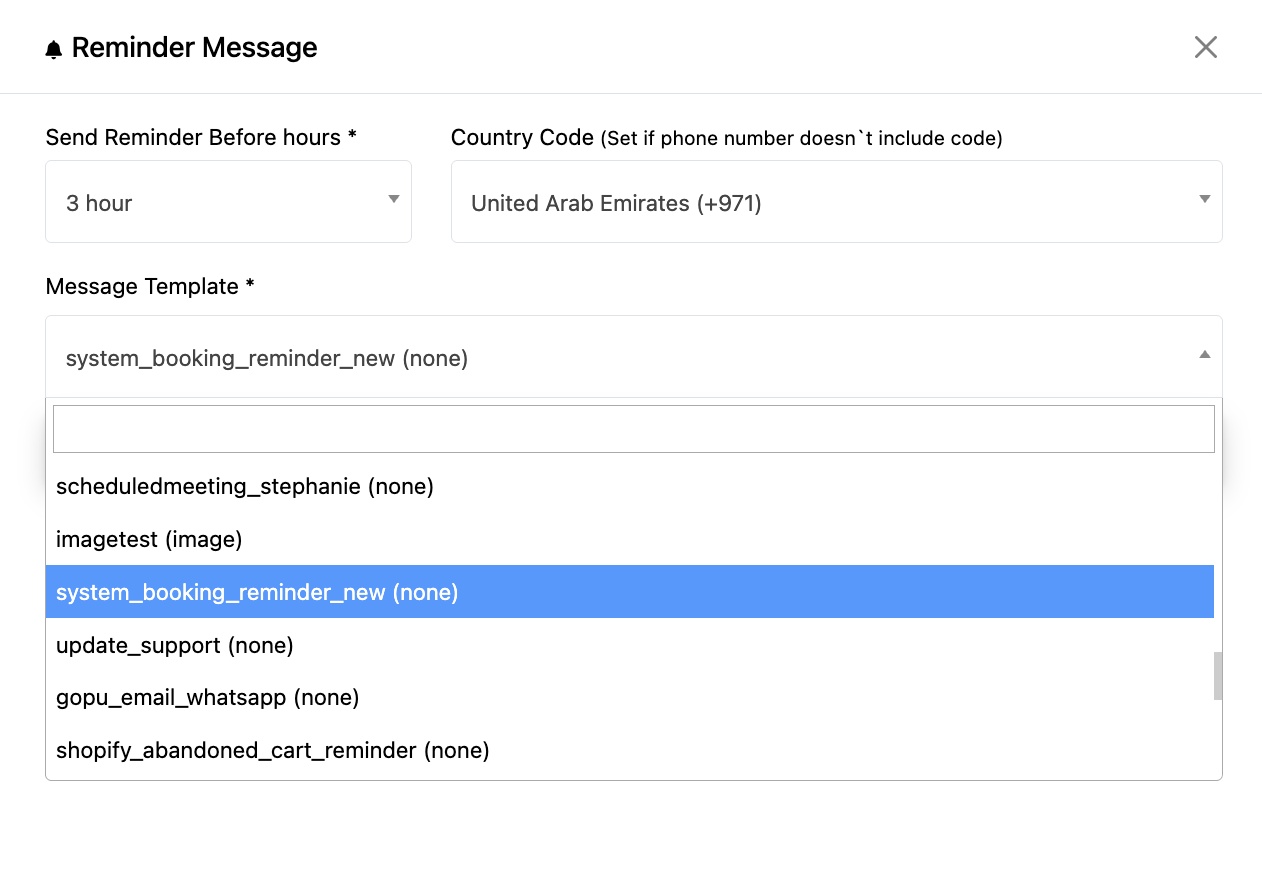Click the template list scrollbar thumb
The height and width of the screenshot is (896, 1262).
(1218, 676)
